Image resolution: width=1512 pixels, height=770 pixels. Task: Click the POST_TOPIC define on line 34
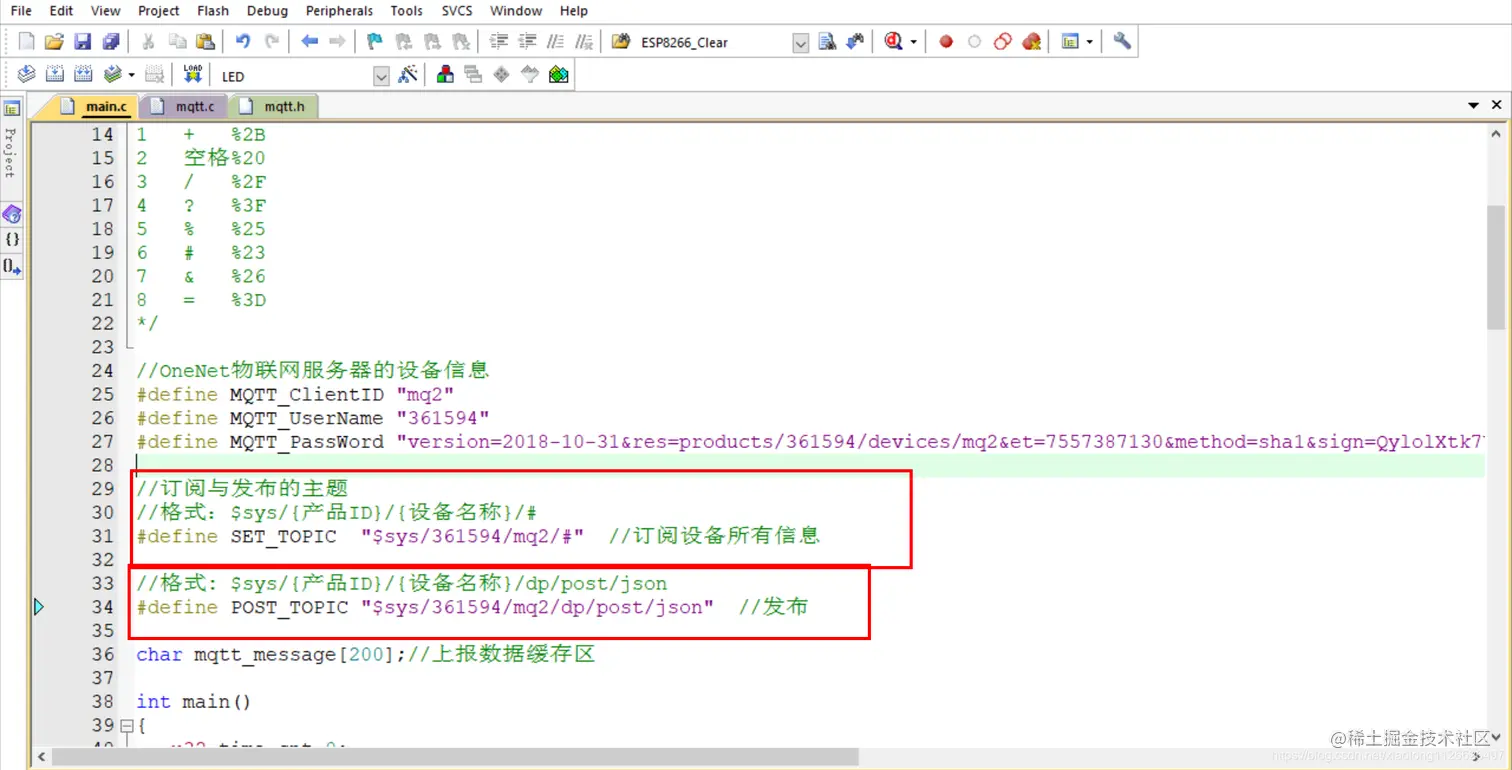[x=472, y=607]
